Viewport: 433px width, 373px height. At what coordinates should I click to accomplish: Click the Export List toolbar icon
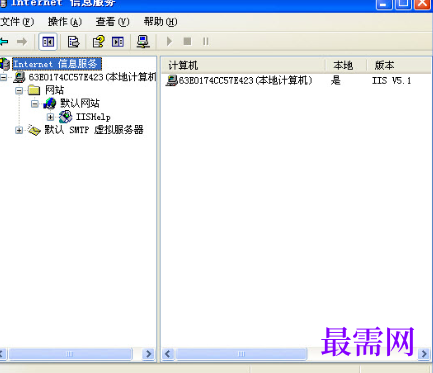pos(73,42)
